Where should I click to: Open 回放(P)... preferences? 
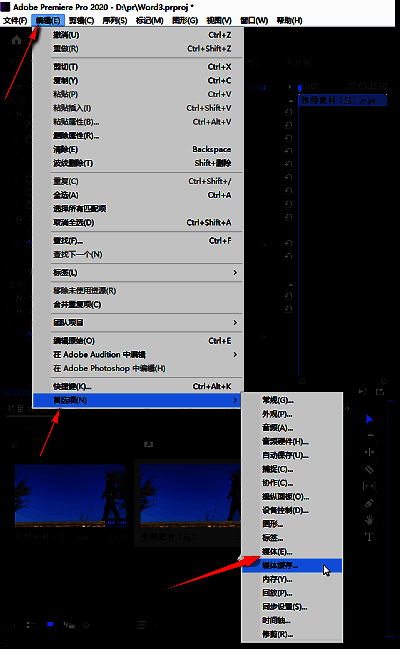292,593
